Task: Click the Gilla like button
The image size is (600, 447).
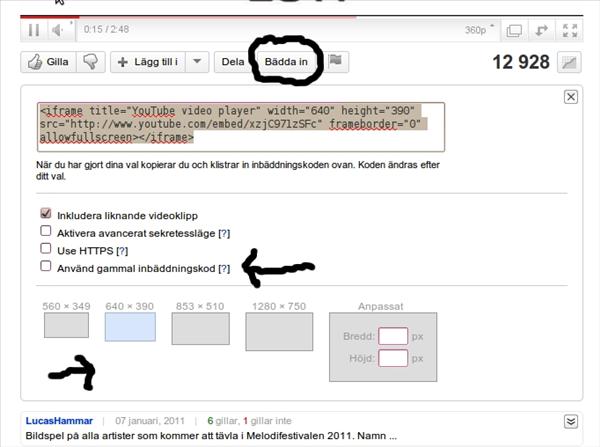Action: pyautogui.click(x=49, y=62)
